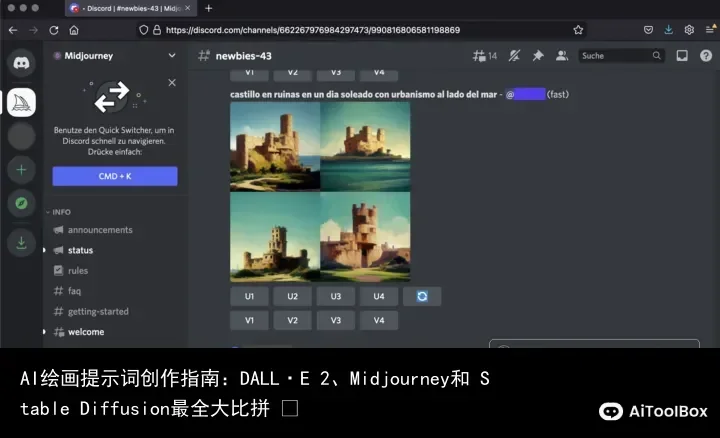
Task: Select the Discord newbies-43 browser tab
Action: 131,8
